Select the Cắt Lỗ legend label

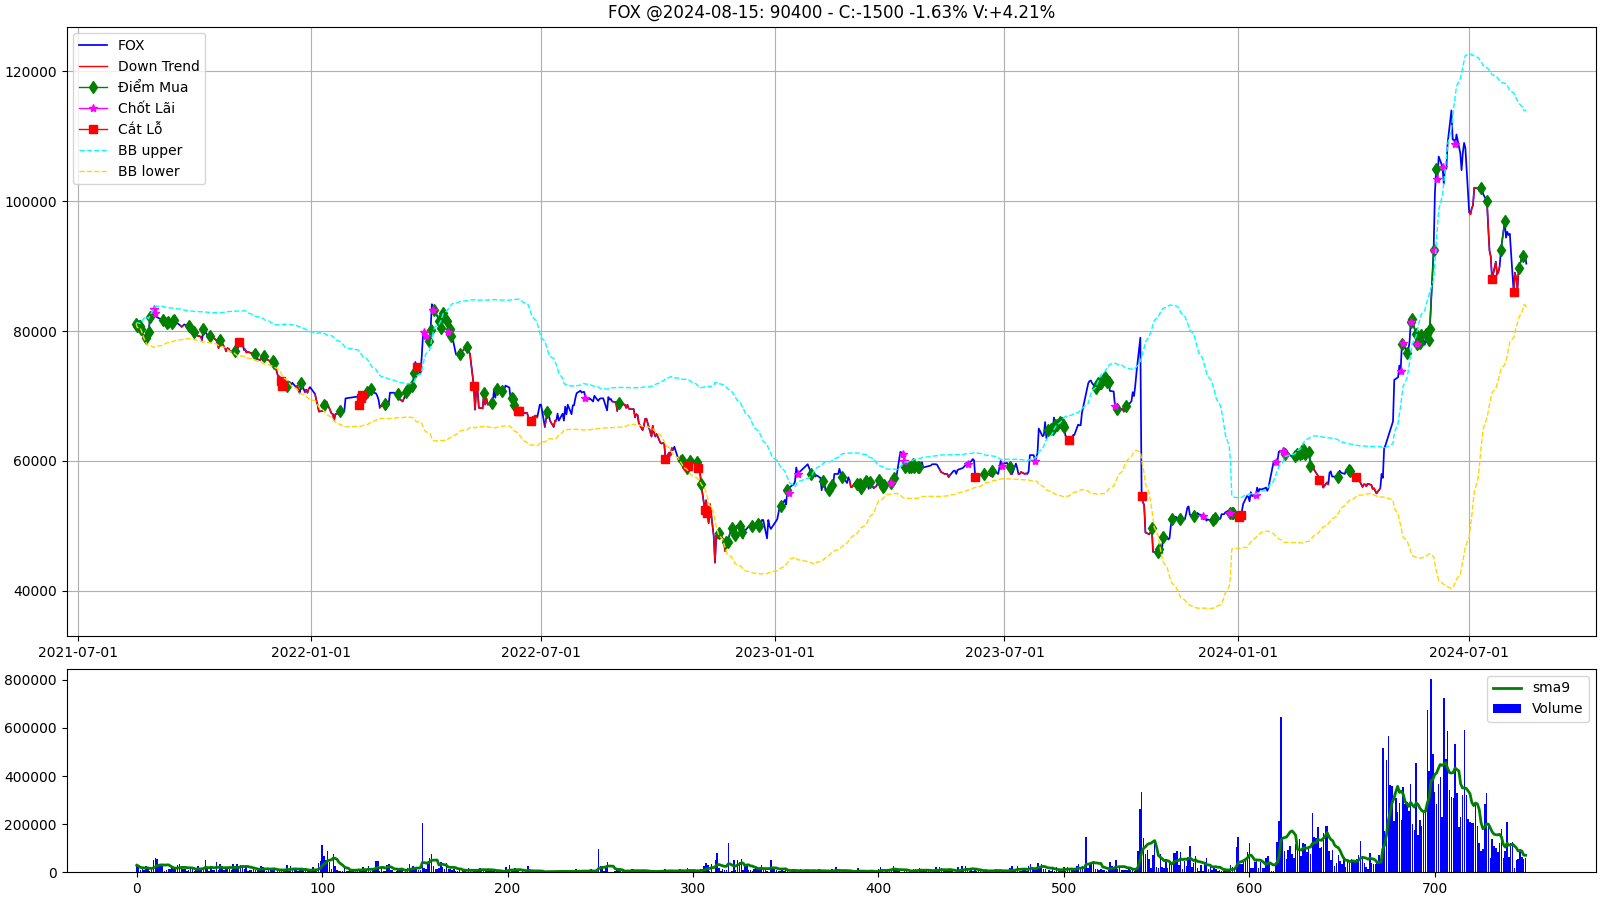click(x=140, y=129)
